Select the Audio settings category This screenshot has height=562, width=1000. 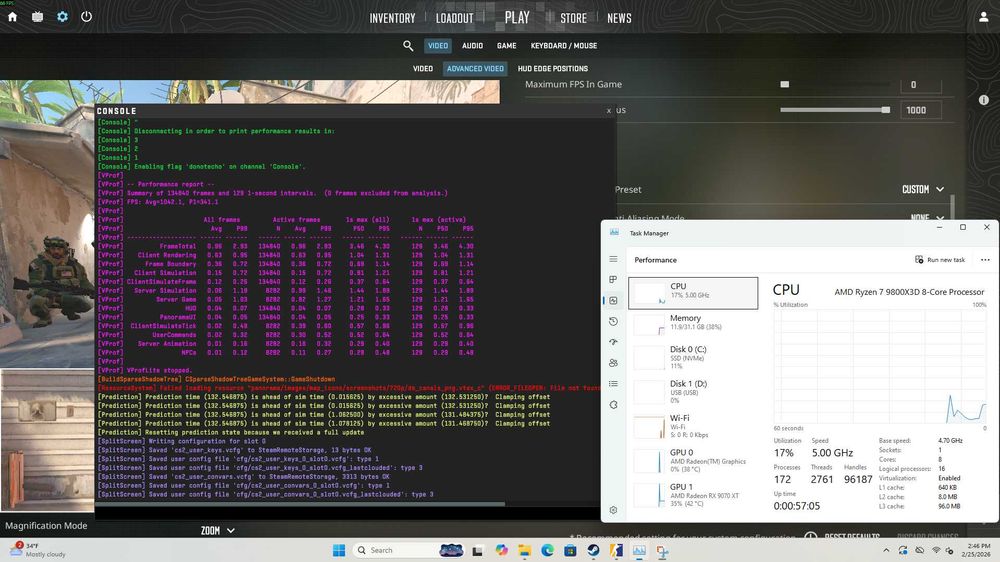coord(473,46)
